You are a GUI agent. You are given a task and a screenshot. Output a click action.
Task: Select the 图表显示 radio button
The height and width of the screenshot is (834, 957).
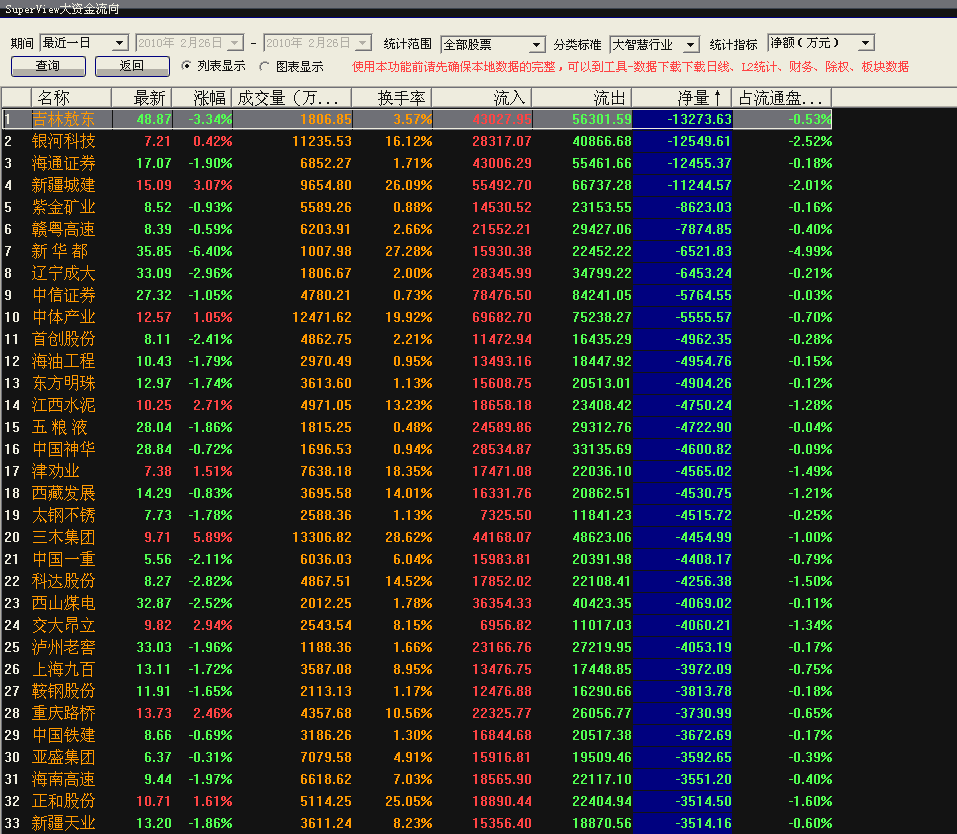264,66
